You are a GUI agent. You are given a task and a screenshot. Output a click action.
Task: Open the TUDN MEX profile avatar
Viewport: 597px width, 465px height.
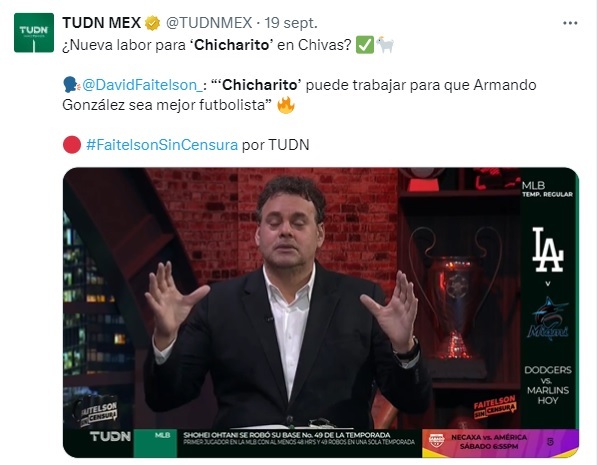[x=34, y=33]
